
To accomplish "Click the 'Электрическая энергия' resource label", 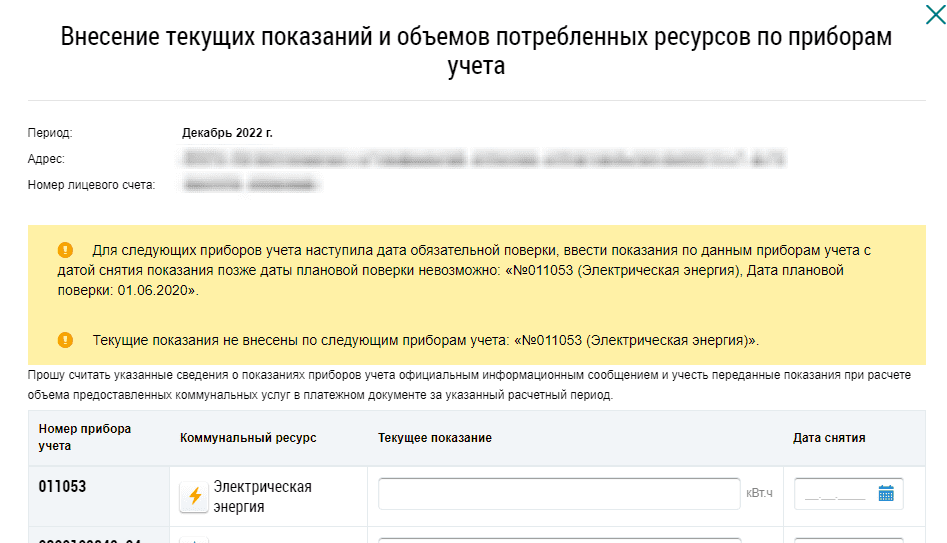I will click(262, 496).
